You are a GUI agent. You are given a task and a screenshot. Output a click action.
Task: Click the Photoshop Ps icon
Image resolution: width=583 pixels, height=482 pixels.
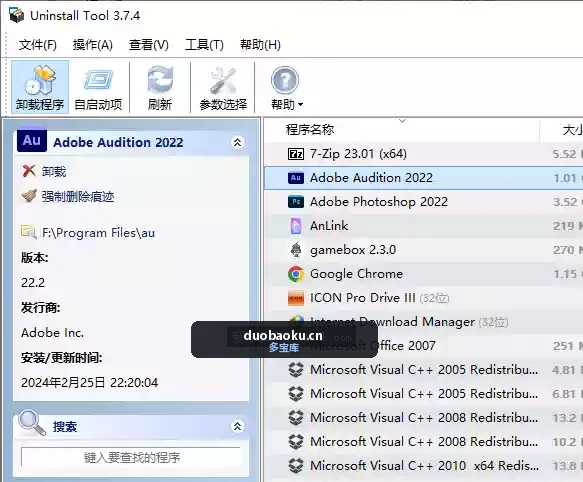[x=296, y=202]
